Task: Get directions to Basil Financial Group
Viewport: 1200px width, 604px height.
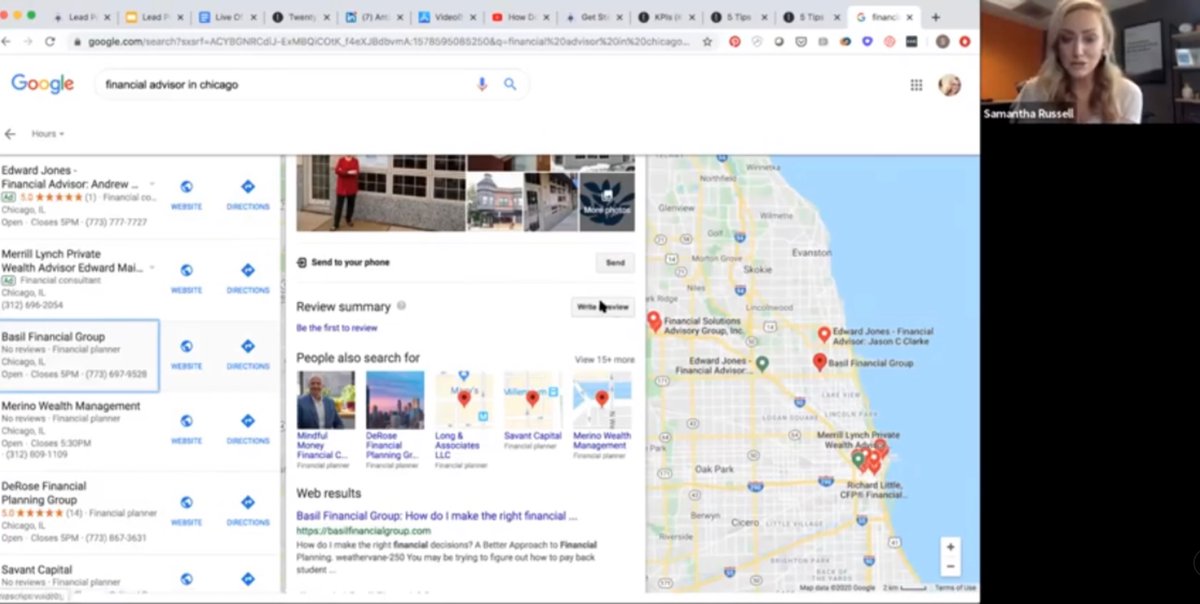Action: pyautogui.click(x=248, y=354)
